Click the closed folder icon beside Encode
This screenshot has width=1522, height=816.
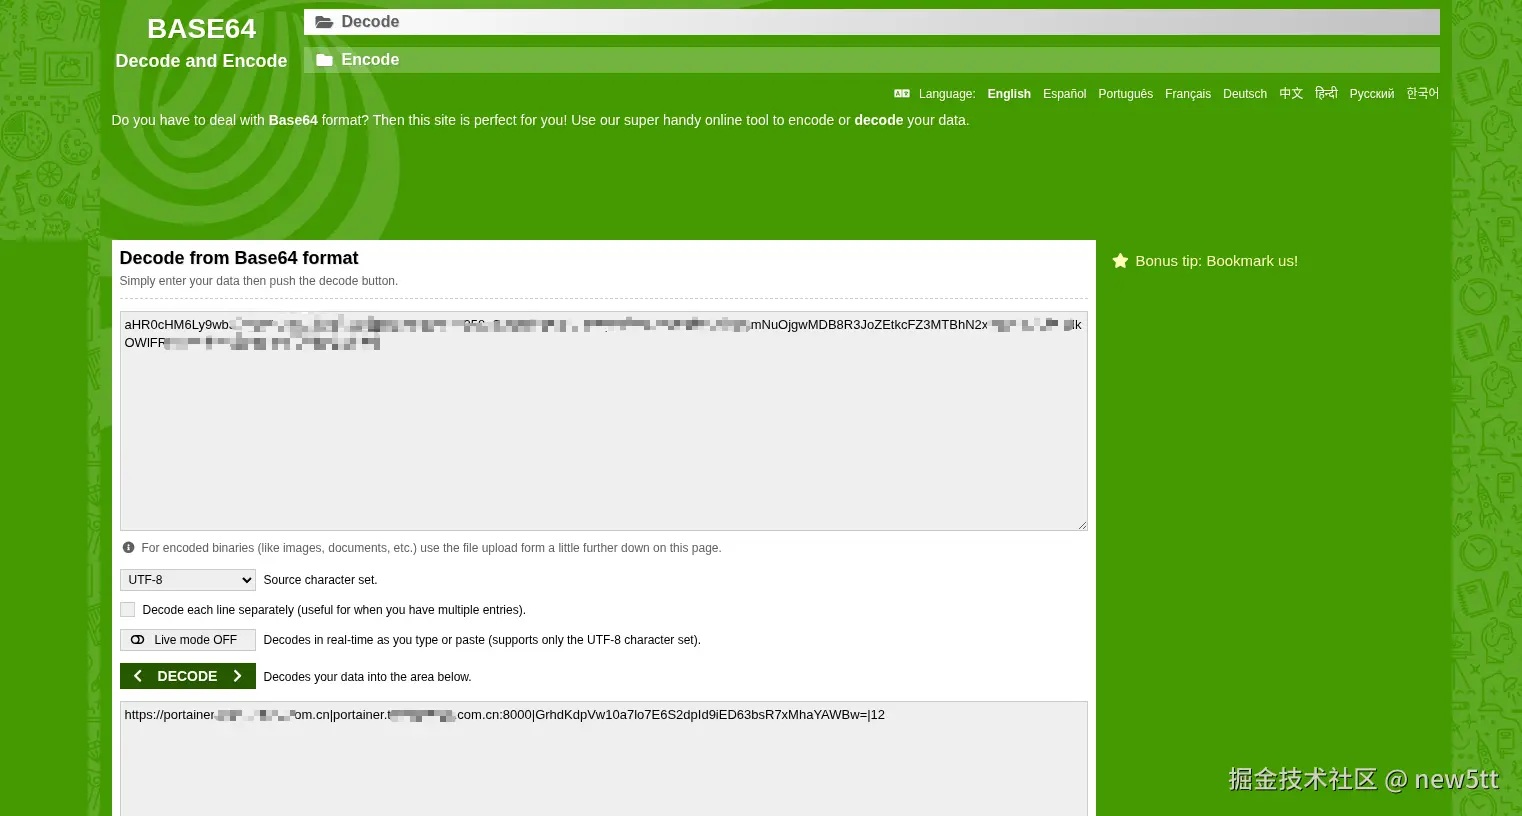coord(324,60)
